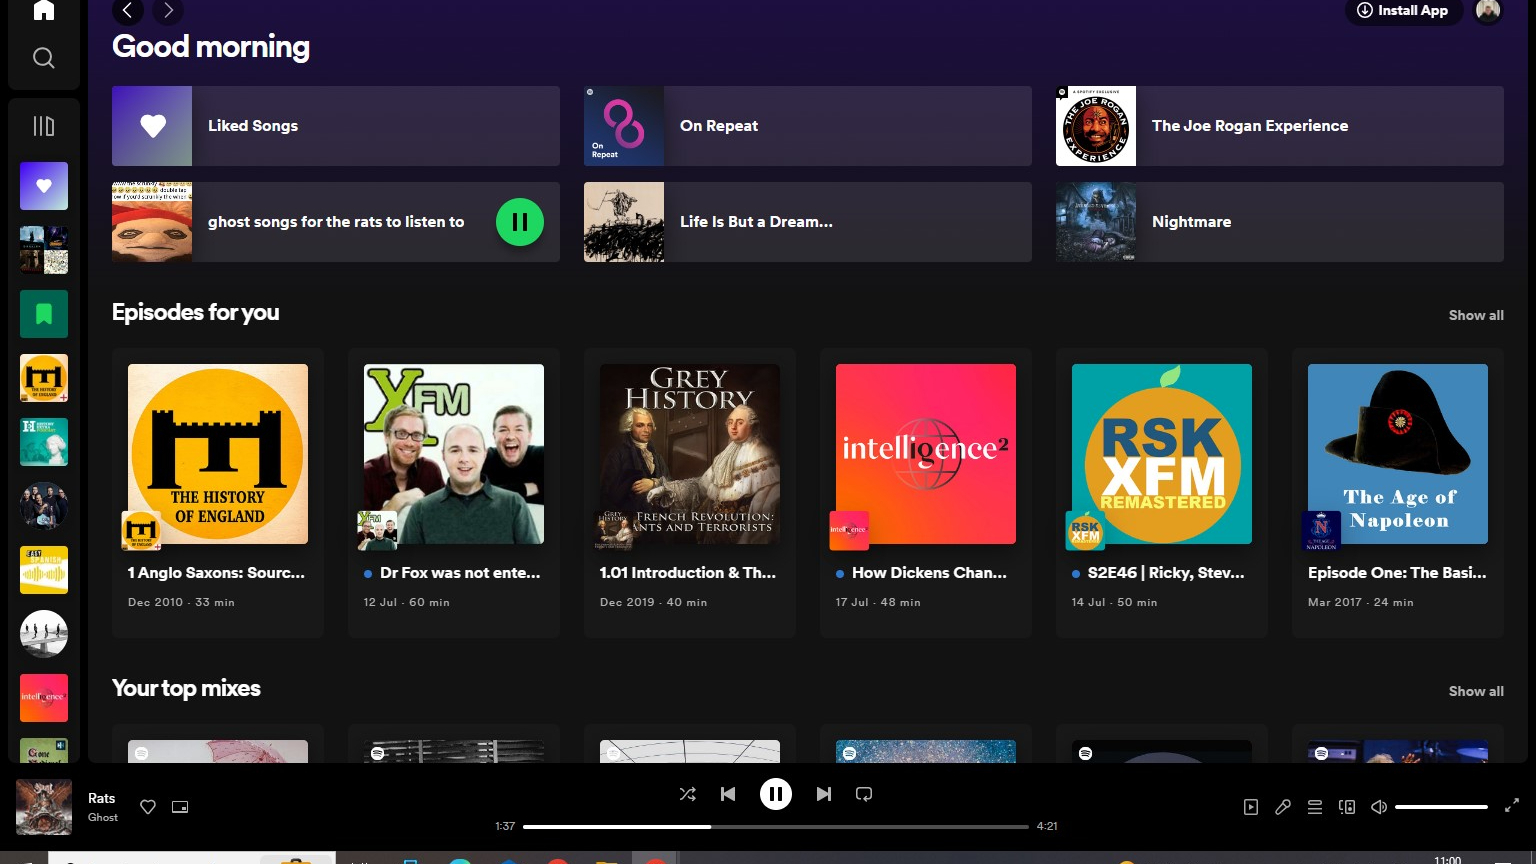Open 'Dr Fox was not ente...' episode title

click(460, 573)
